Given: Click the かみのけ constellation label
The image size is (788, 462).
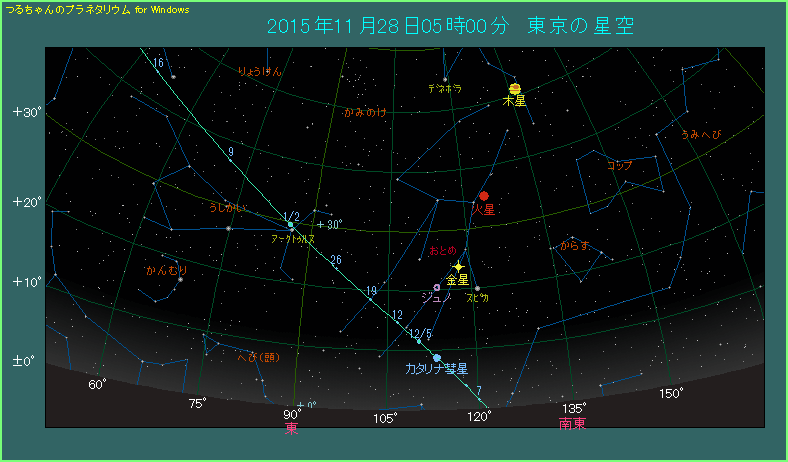Looking at the screenshot, I should click(x=365, y=112).
